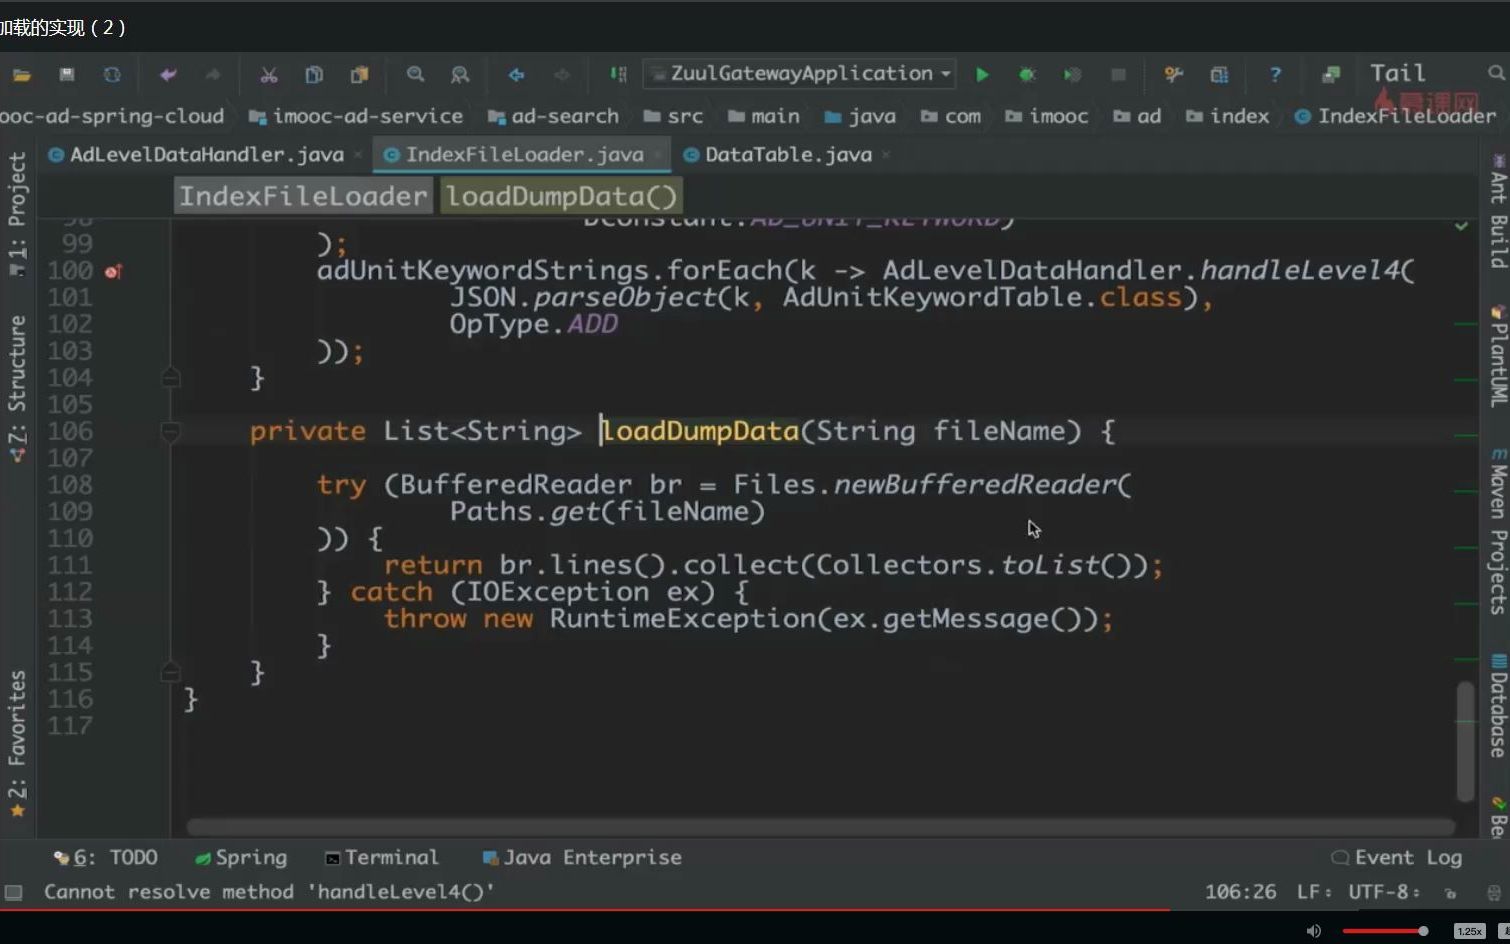Click the Redo arrow icon
This screenshot has height=944, width=1510.
(213, 75)
